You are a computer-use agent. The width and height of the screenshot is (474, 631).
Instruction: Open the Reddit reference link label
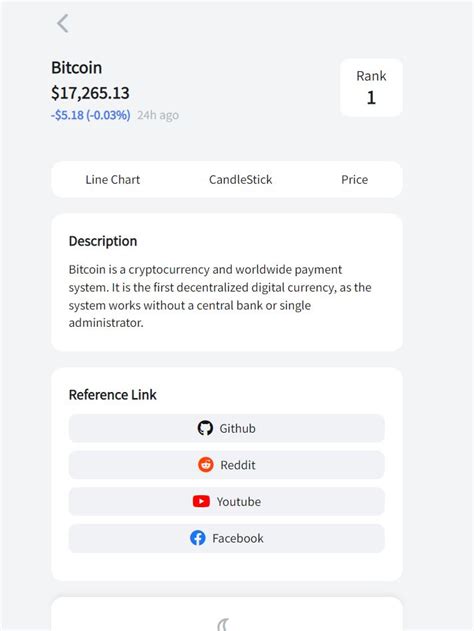click(238, 465)
